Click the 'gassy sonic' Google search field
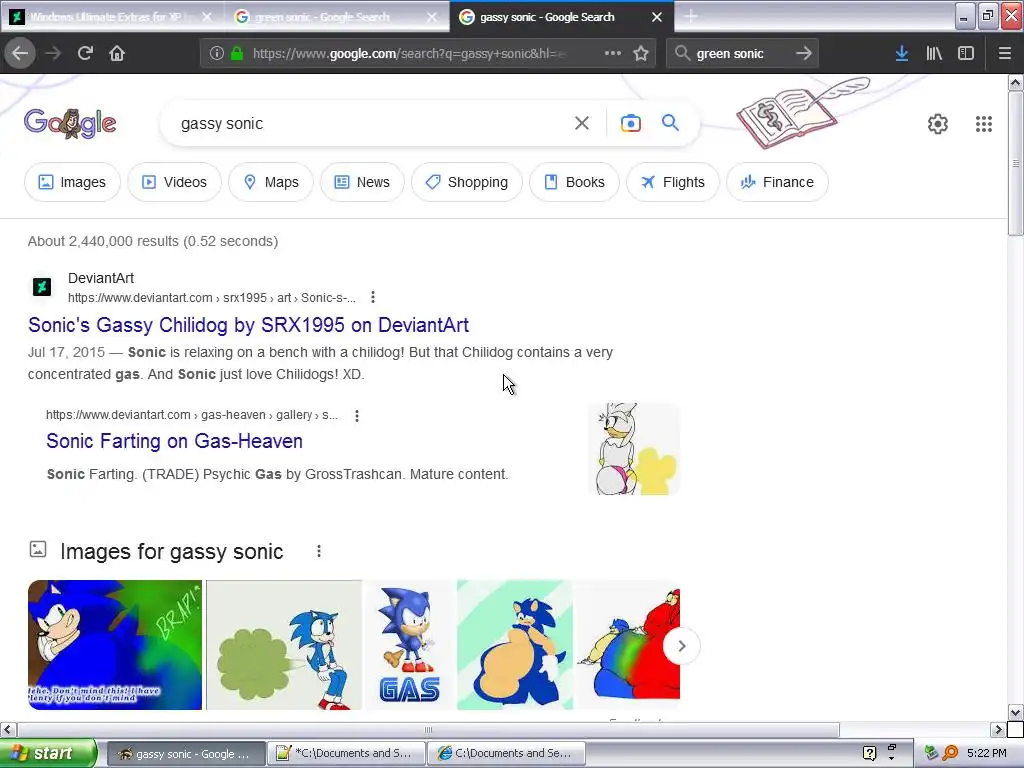Viewport: 1024px width, 768px height. (372, 123)
